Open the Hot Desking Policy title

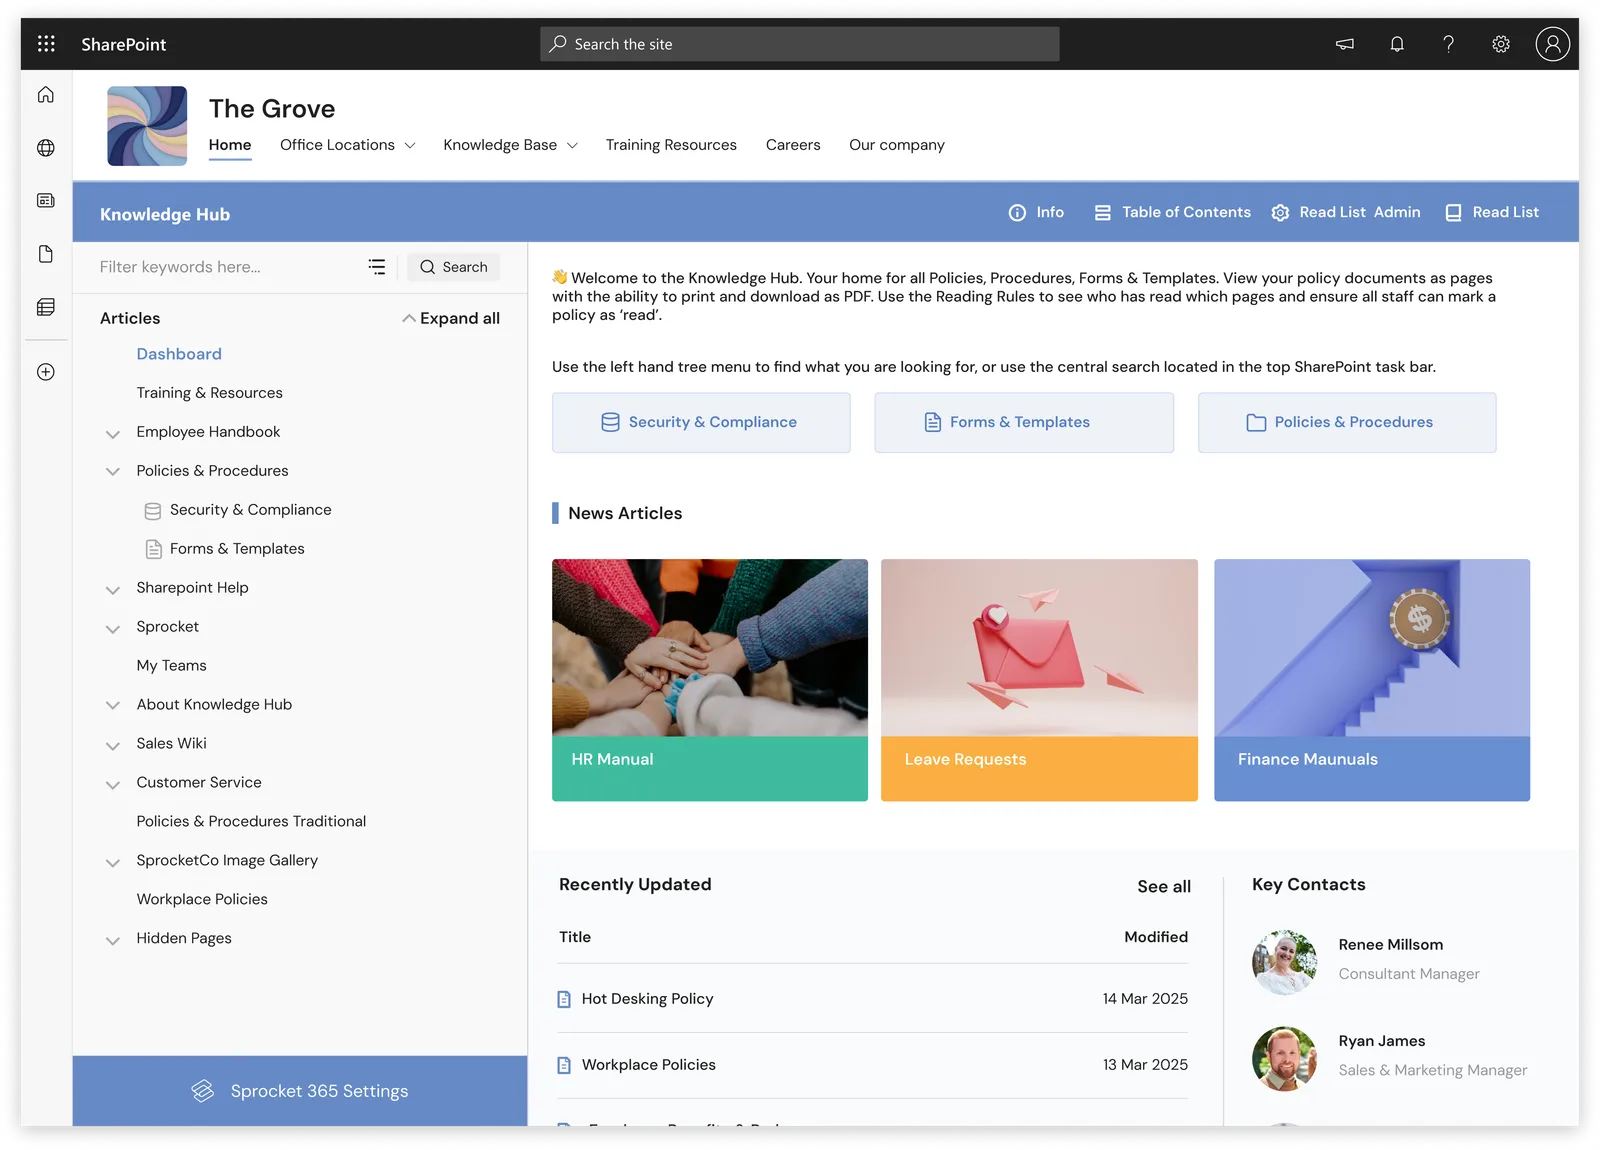tap(647, 999)
